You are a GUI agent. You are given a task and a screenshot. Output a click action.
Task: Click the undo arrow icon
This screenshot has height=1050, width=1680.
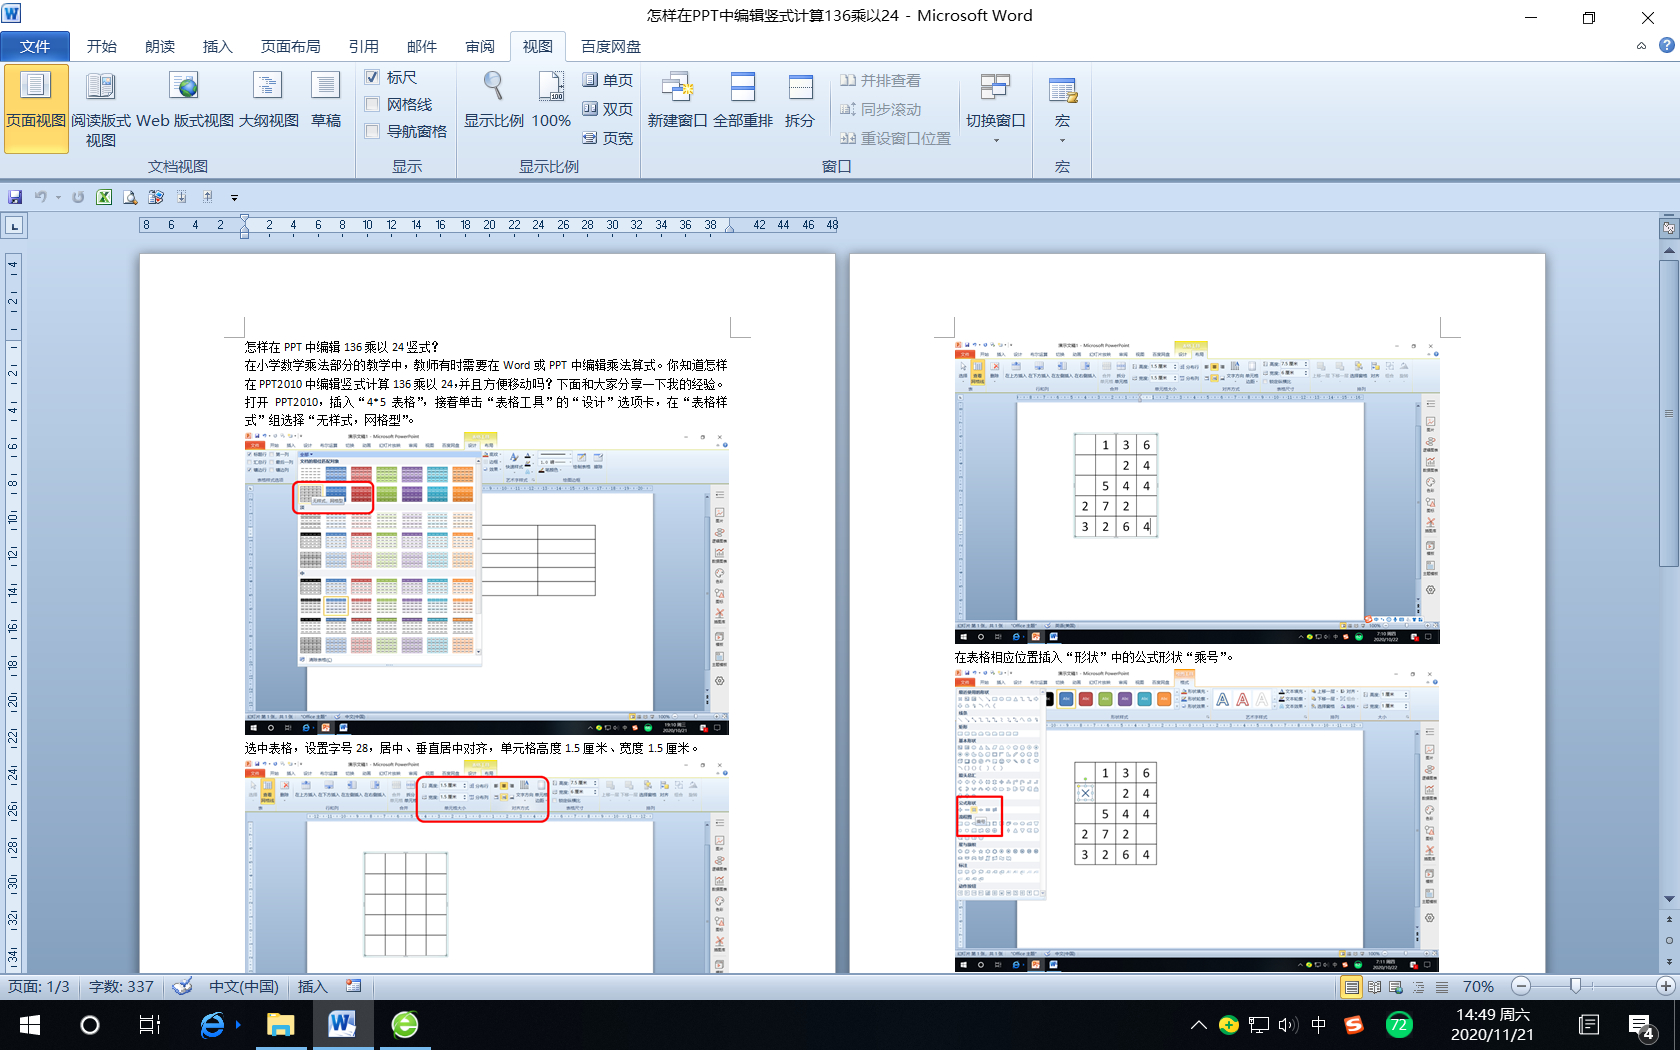coord(40,197)
